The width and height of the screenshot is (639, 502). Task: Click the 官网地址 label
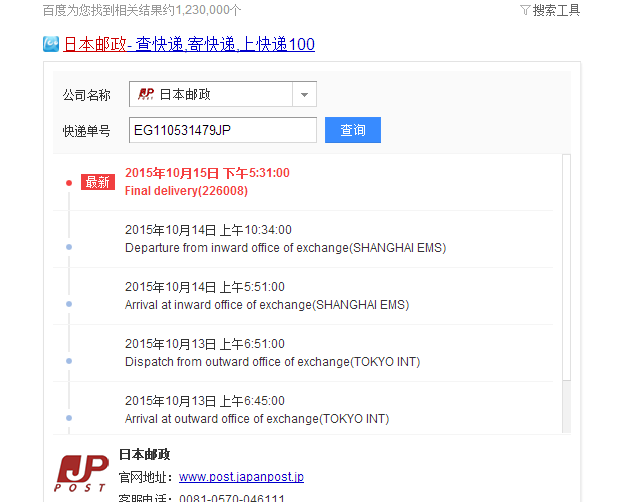click(x=148, y=477)
